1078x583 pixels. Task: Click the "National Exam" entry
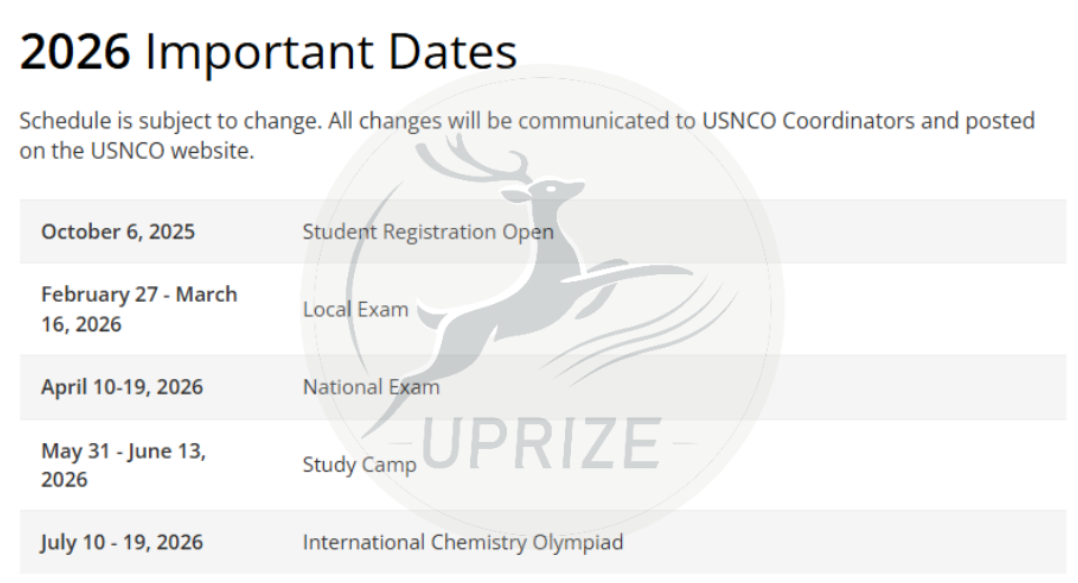pyautogui.click(x=371, y=387)
